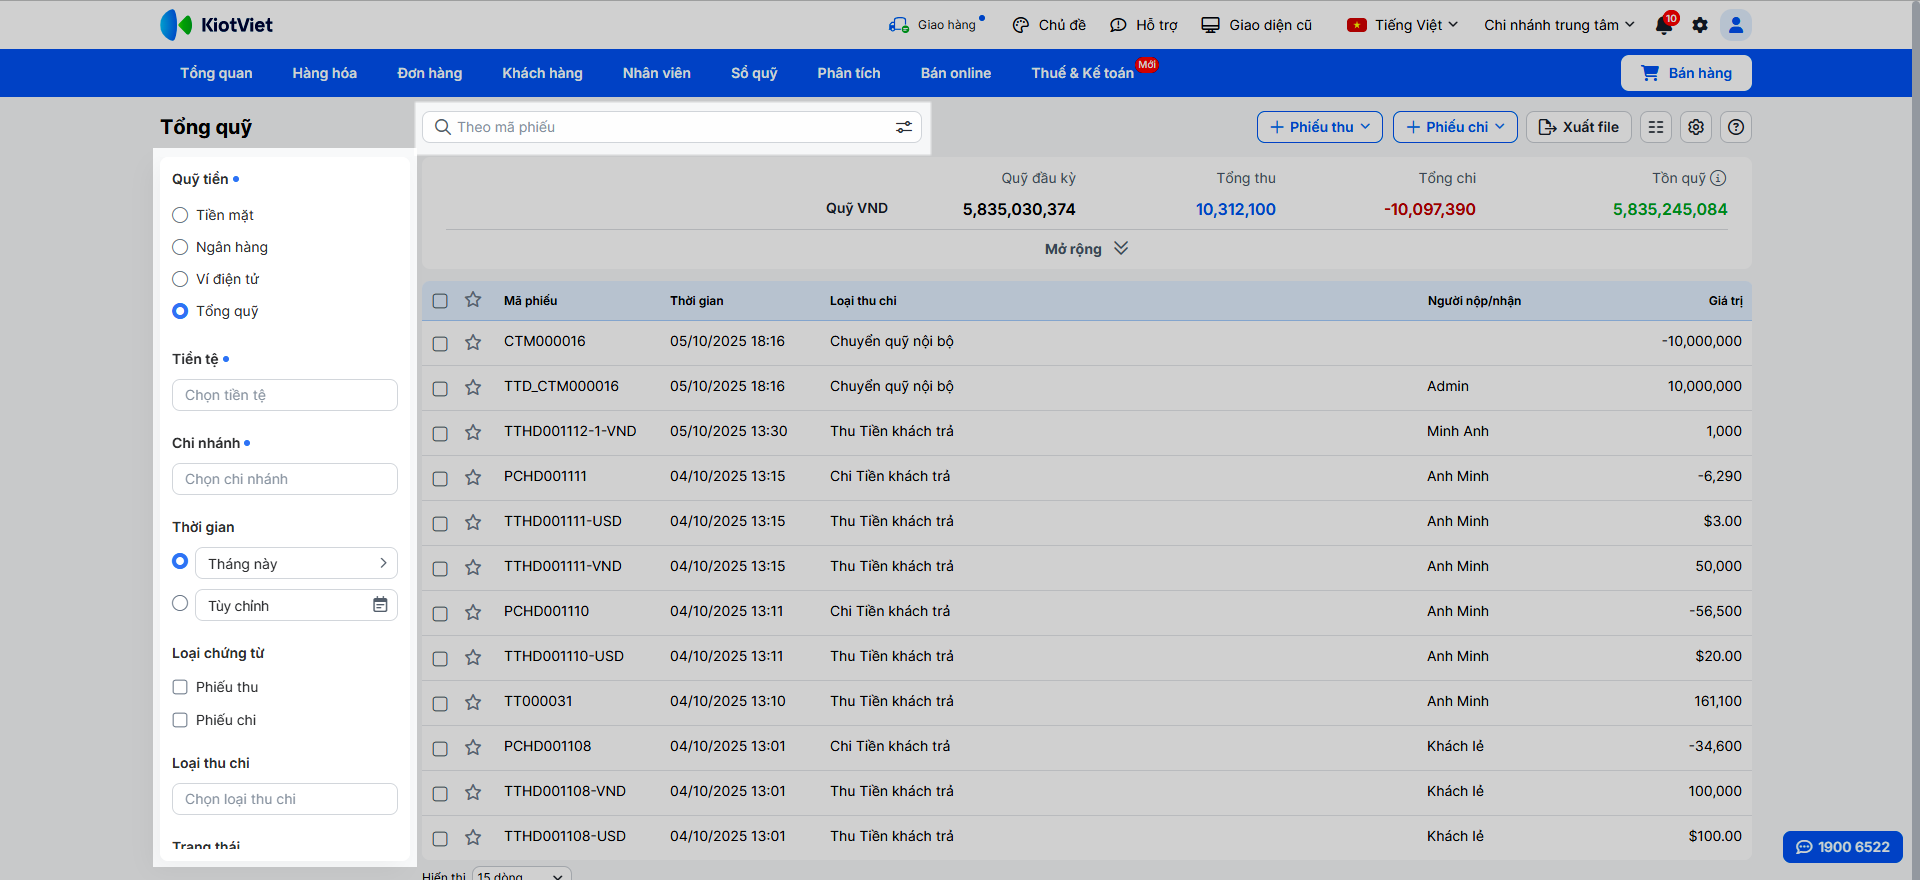The image size is (1920, 880).
Task: Star the PCHD001111 voucher
Action: [x=473, y=477]
